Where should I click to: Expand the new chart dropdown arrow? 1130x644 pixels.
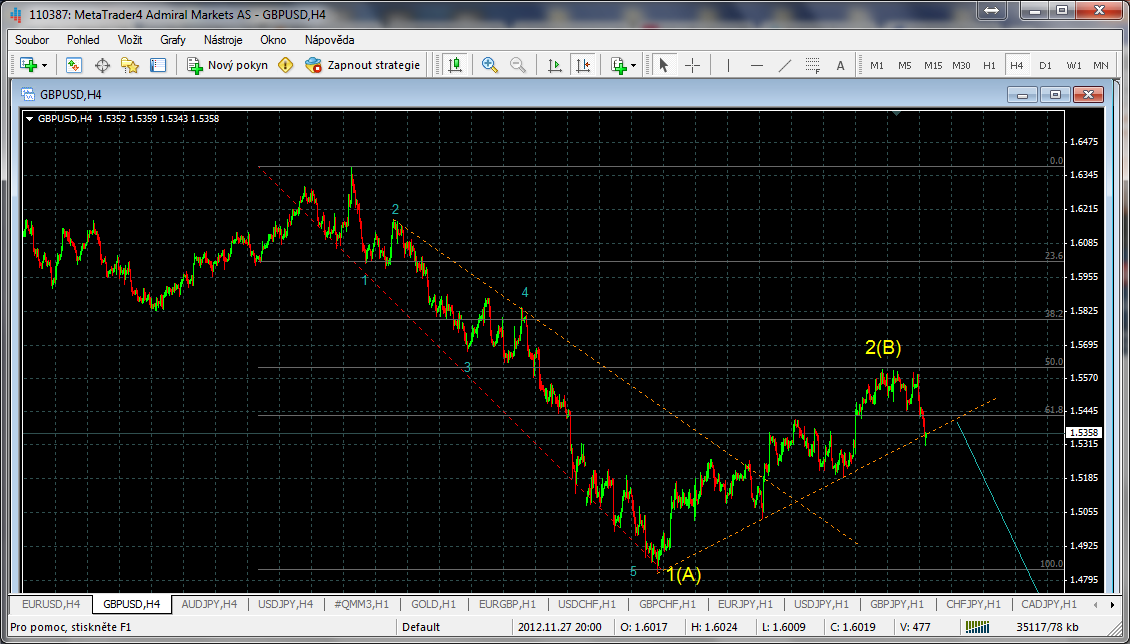pos(45,66)
